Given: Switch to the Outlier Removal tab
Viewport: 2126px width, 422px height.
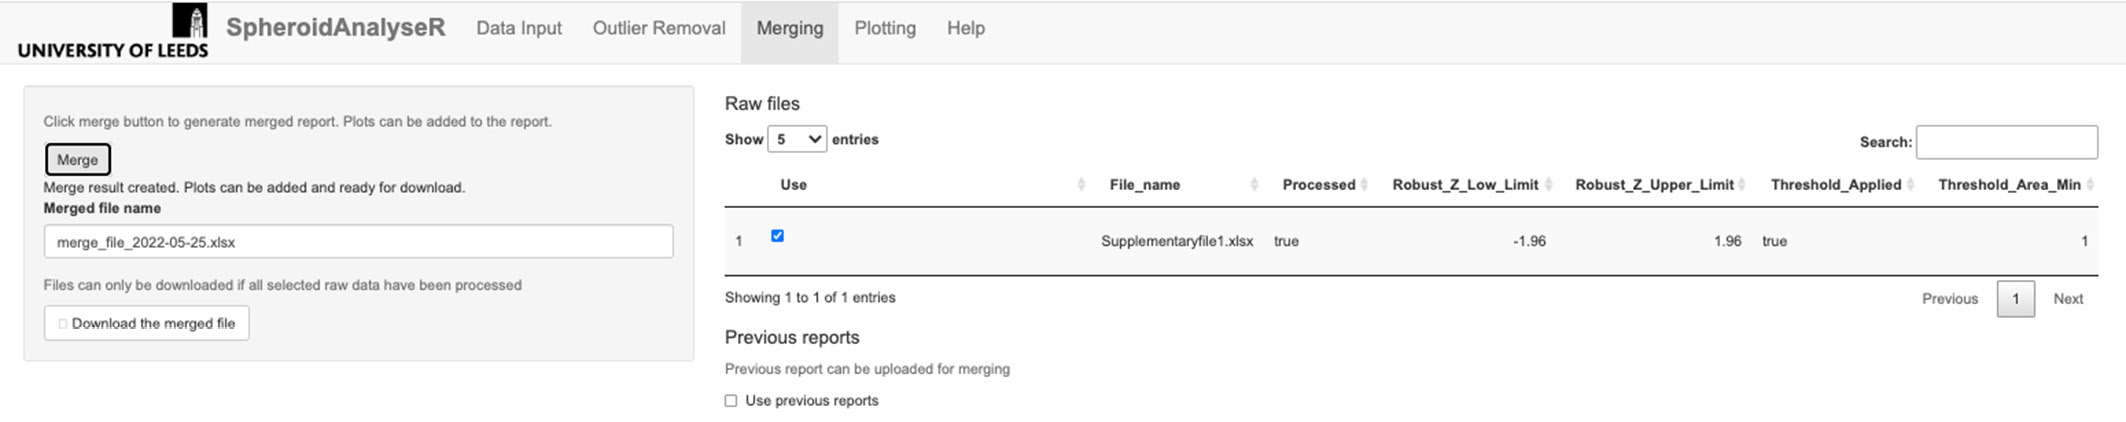Looking at the screenshot, I should pyautogui.click(x=658, y=29).
